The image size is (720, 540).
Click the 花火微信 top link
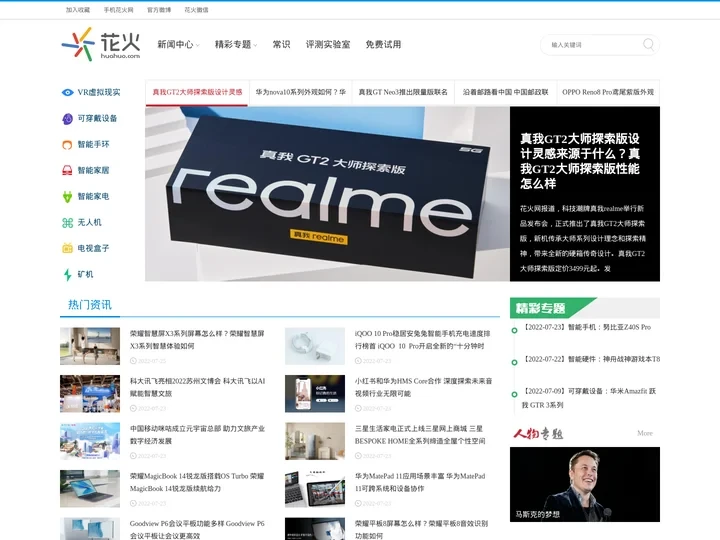(x=196, y=10)
